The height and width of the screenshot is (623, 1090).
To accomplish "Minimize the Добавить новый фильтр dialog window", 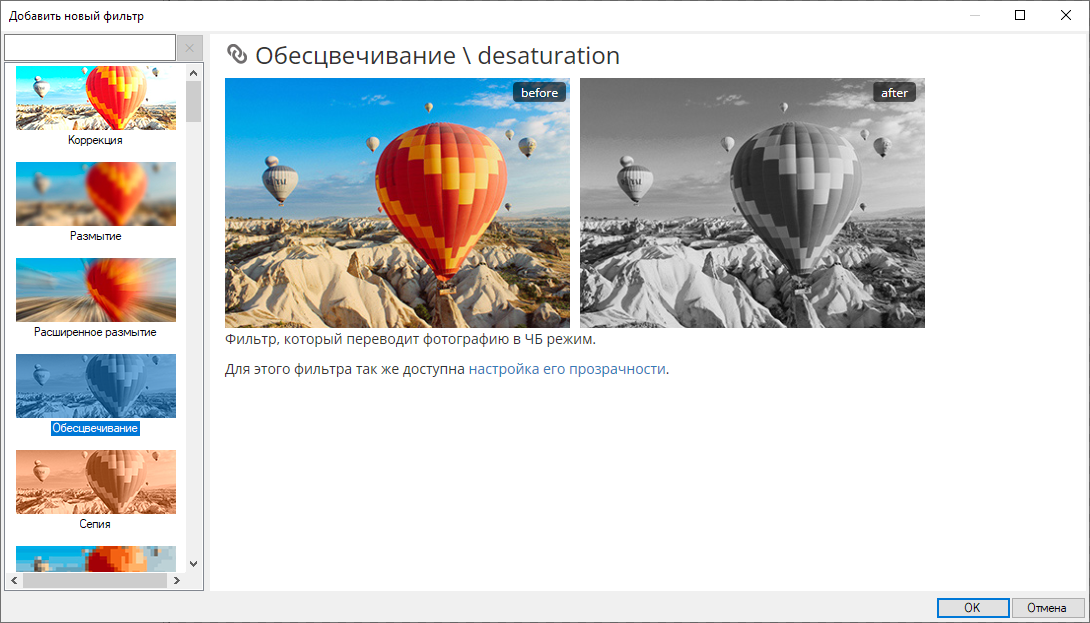I will (x=975, y=15).
